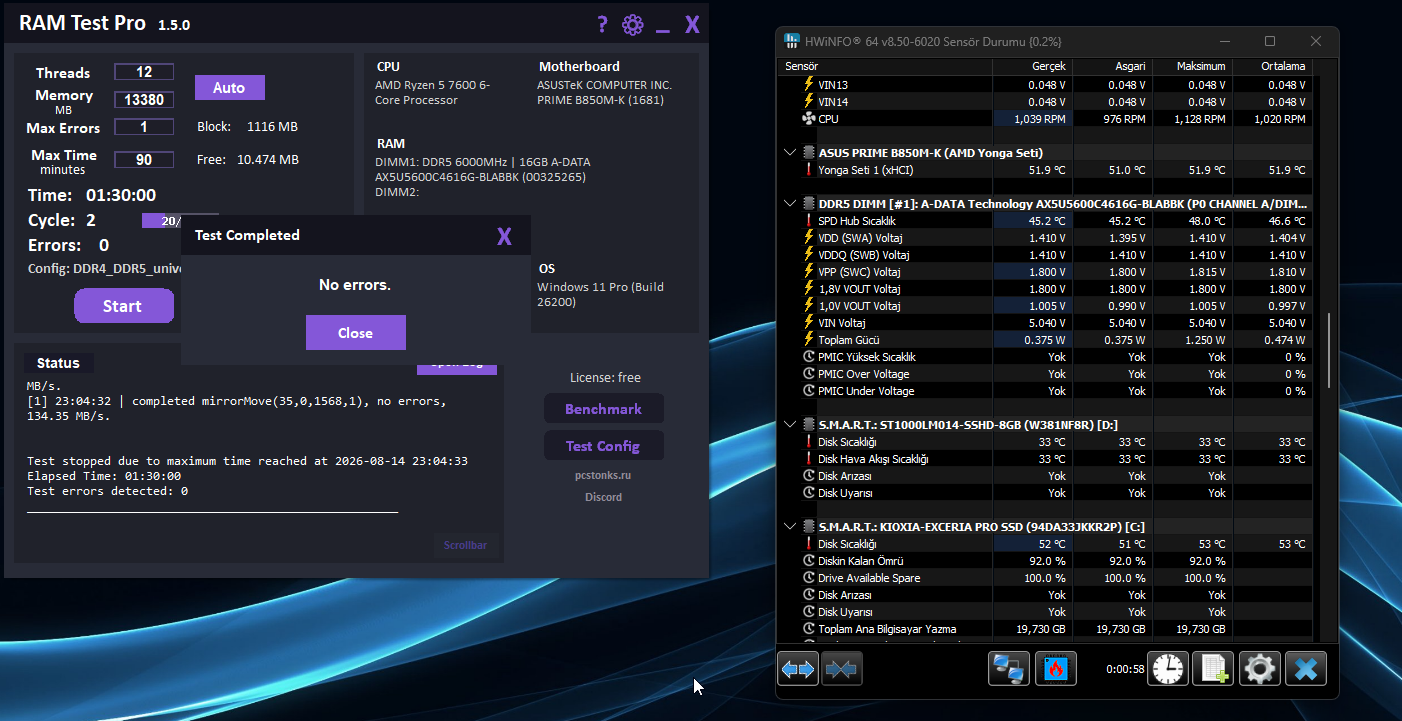The width and height of the screenshot is (1402, 721).
Task: Click the Ortalama column header
Action: [x=1271, y=66]
